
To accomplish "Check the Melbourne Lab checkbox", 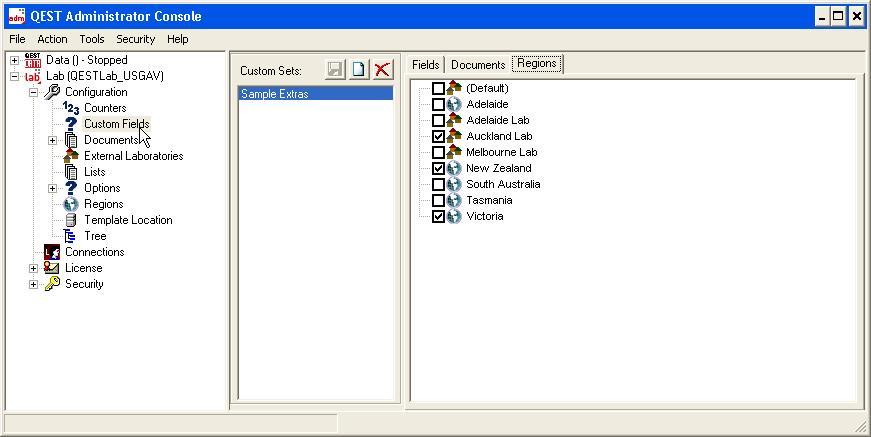I will [438, 152].
